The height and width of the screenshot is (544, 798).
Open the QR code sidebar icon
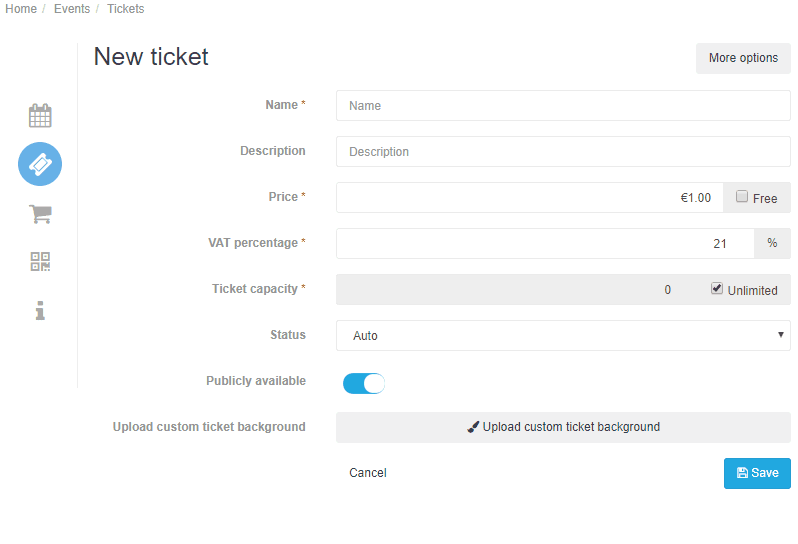point(40,262)
